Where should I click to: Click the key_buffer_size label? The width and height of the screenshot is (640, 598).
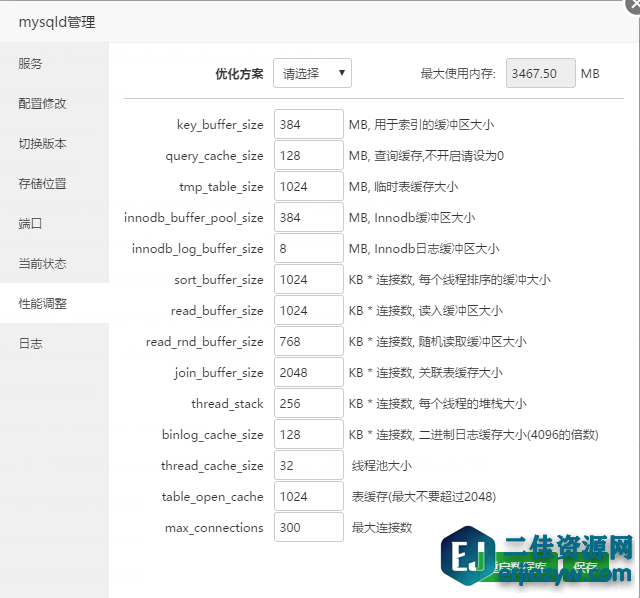pos(220,124)
